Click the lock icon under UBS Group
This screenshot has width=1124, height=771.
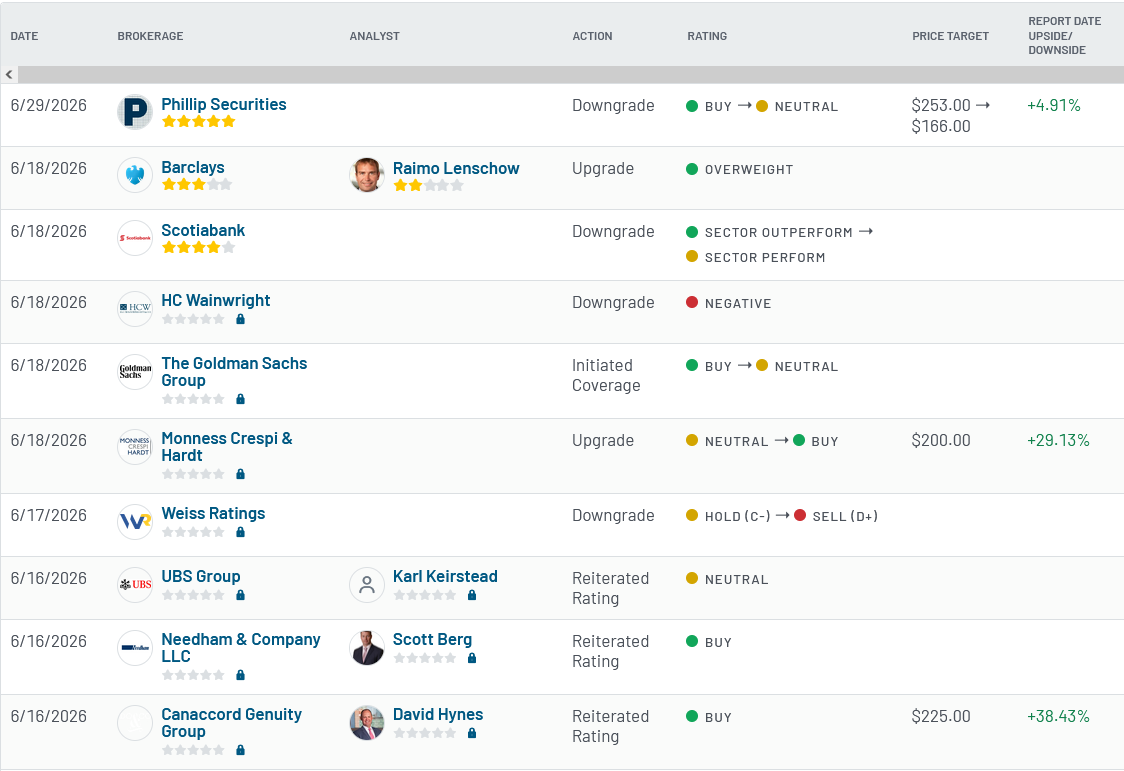pyautogui.click(x=241, y=595)
